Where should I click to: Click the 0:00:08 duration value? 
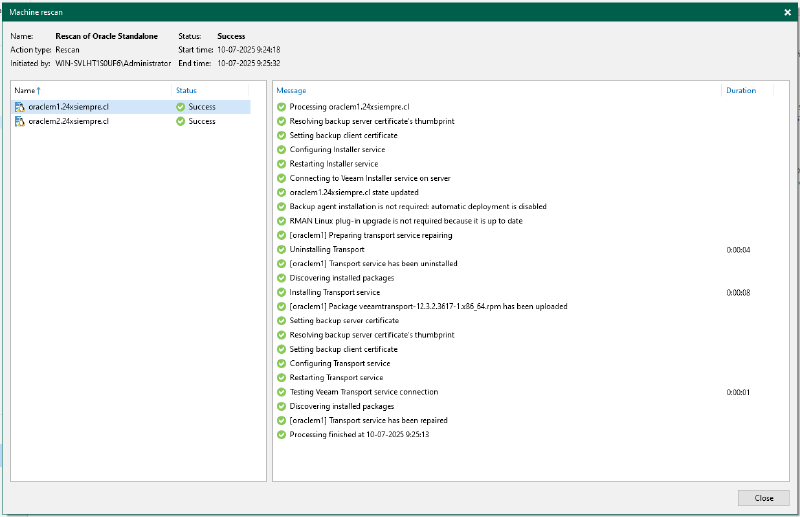point(738,293)
